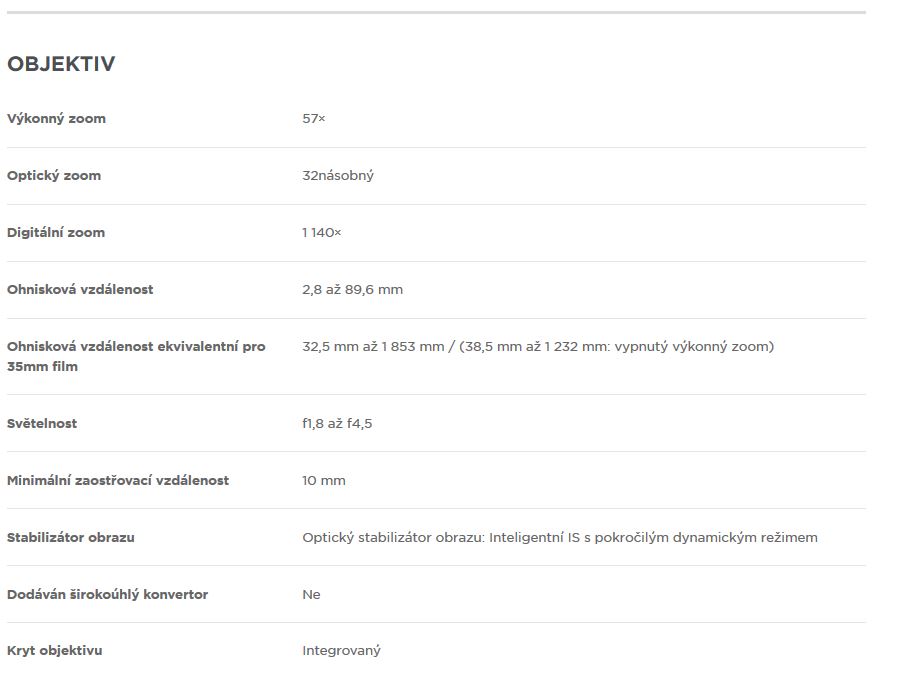Click the OBJEKTIV section heading

pyautogui.click(x=61, y=64)
